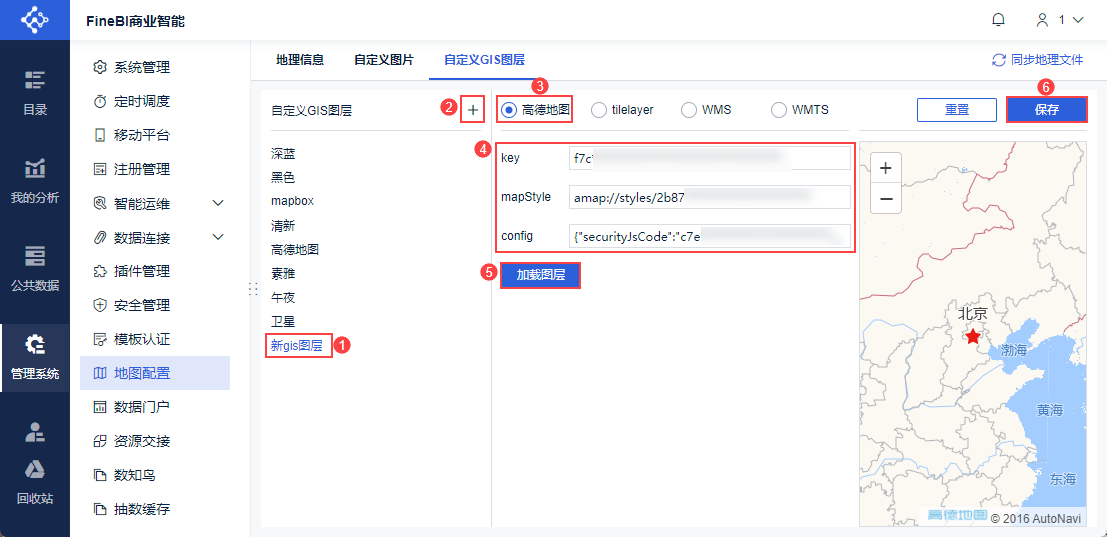The width and height of the screenshot is (1107, 537).
Task: Open 公共数据 in the left navigation
Action: click(x=35, y=269)
